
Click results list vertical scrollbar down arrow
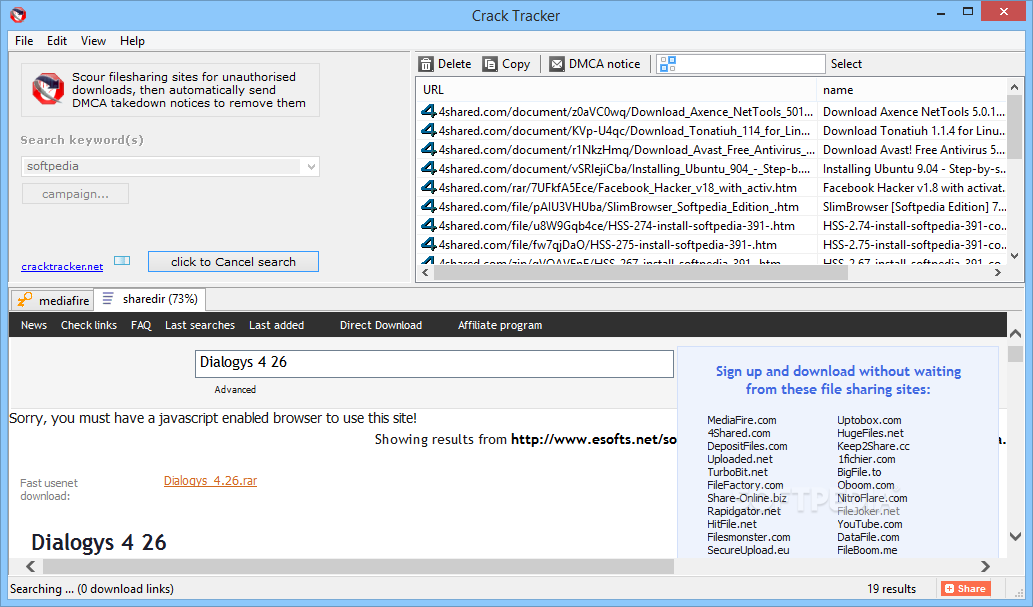pos(1015,256)
